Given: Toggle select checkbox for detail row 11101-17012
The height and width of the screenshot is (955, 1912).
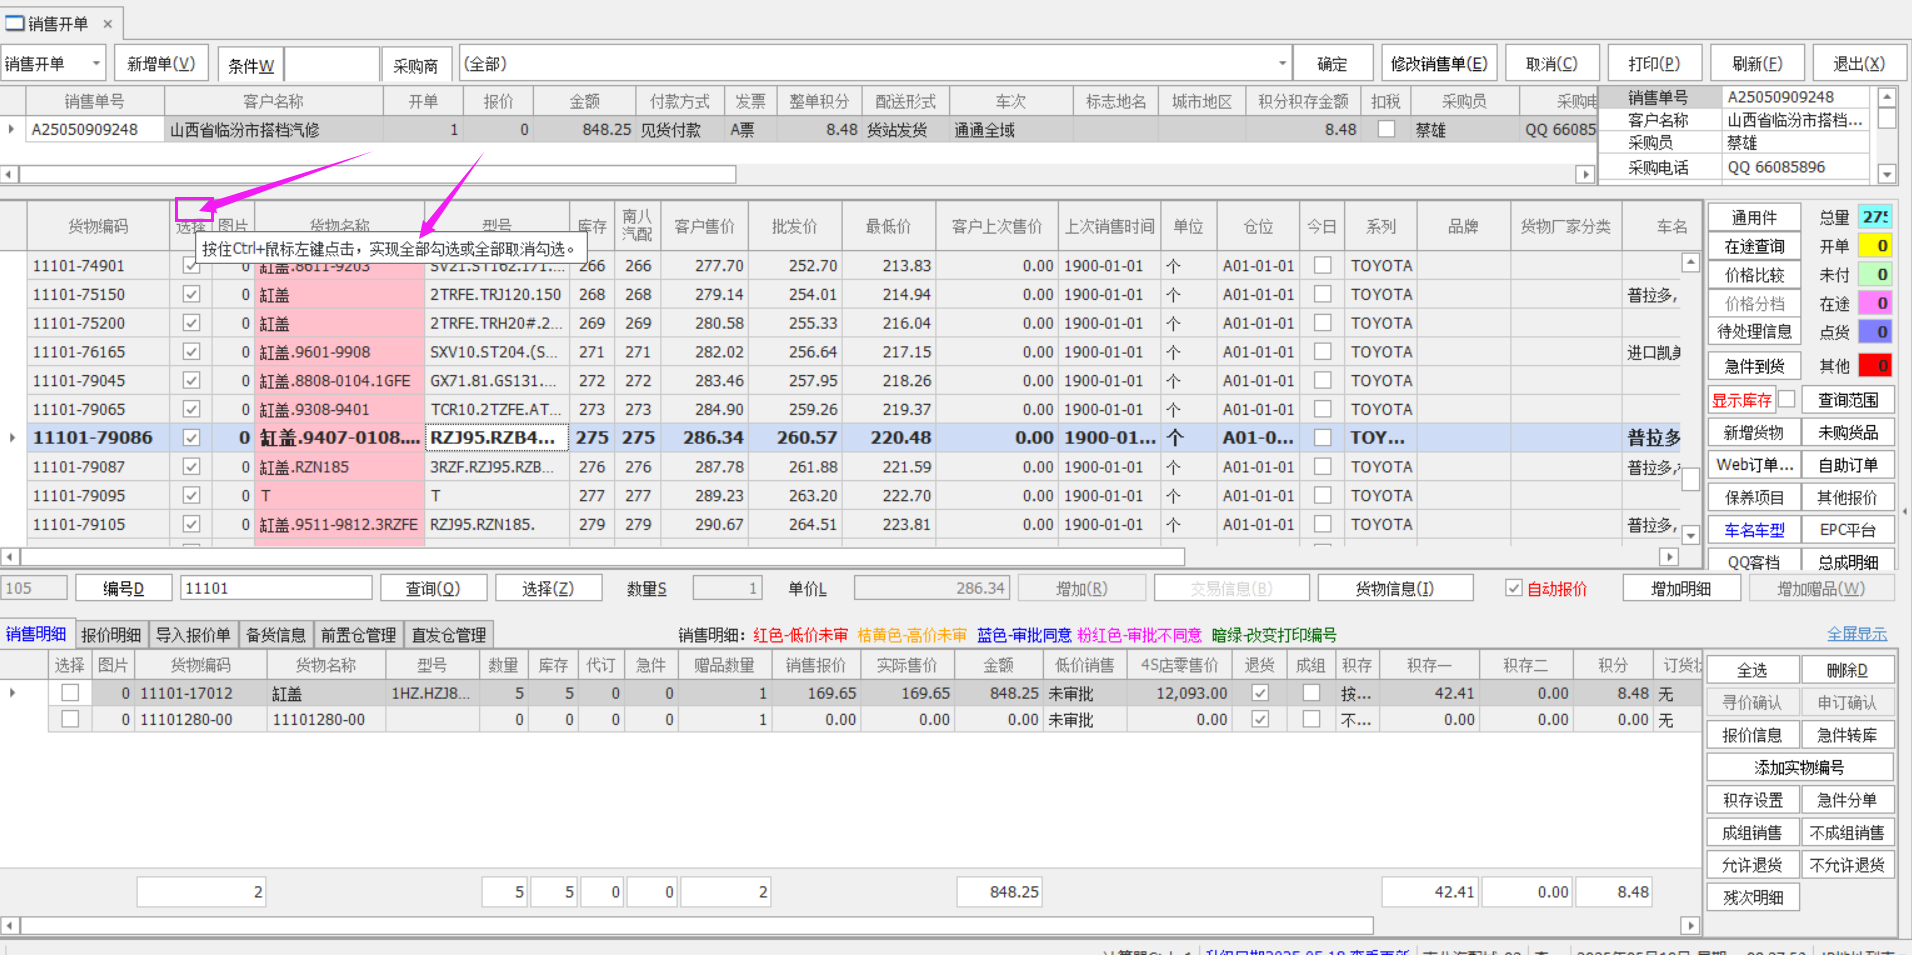Looking at the screenshot, I should pos(70,693).
